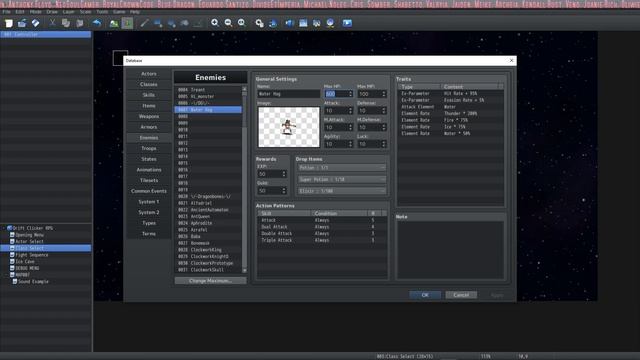Switch to the Common Events tab
The width and height of the screenshot is (640, 360).
(x=149, y=191)
